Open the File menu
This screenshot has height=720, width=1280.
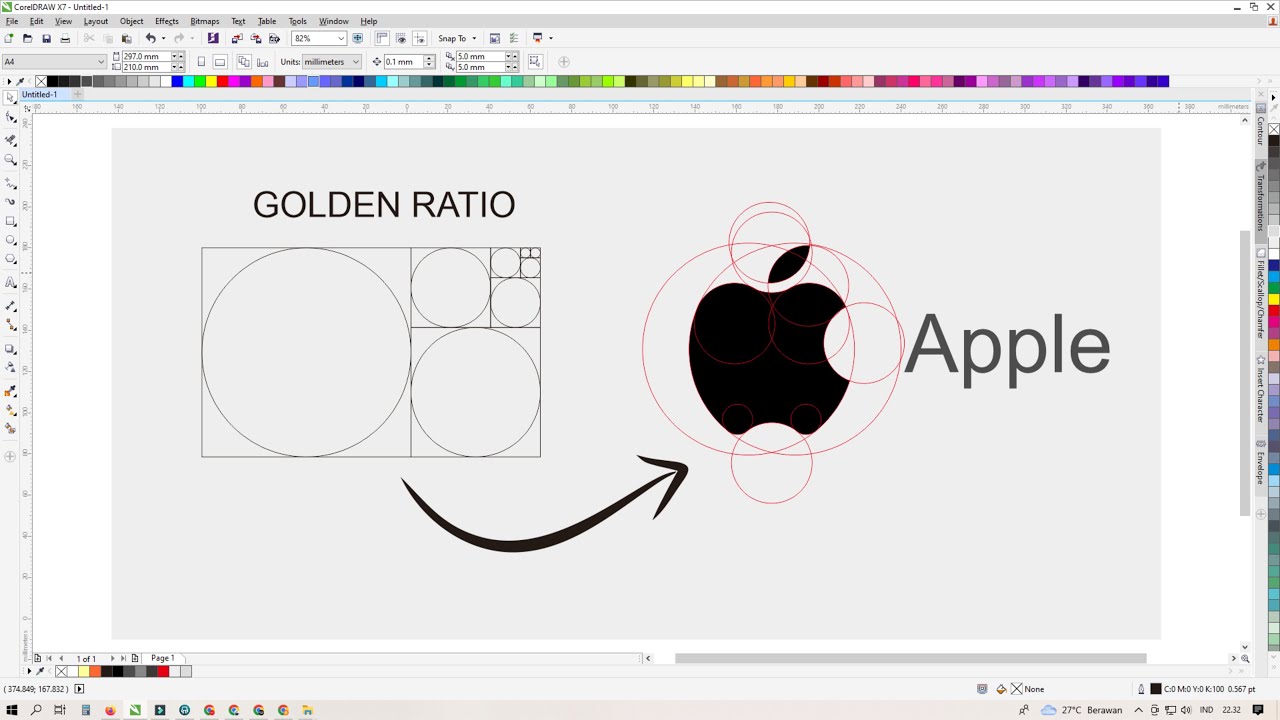[12, 21]
